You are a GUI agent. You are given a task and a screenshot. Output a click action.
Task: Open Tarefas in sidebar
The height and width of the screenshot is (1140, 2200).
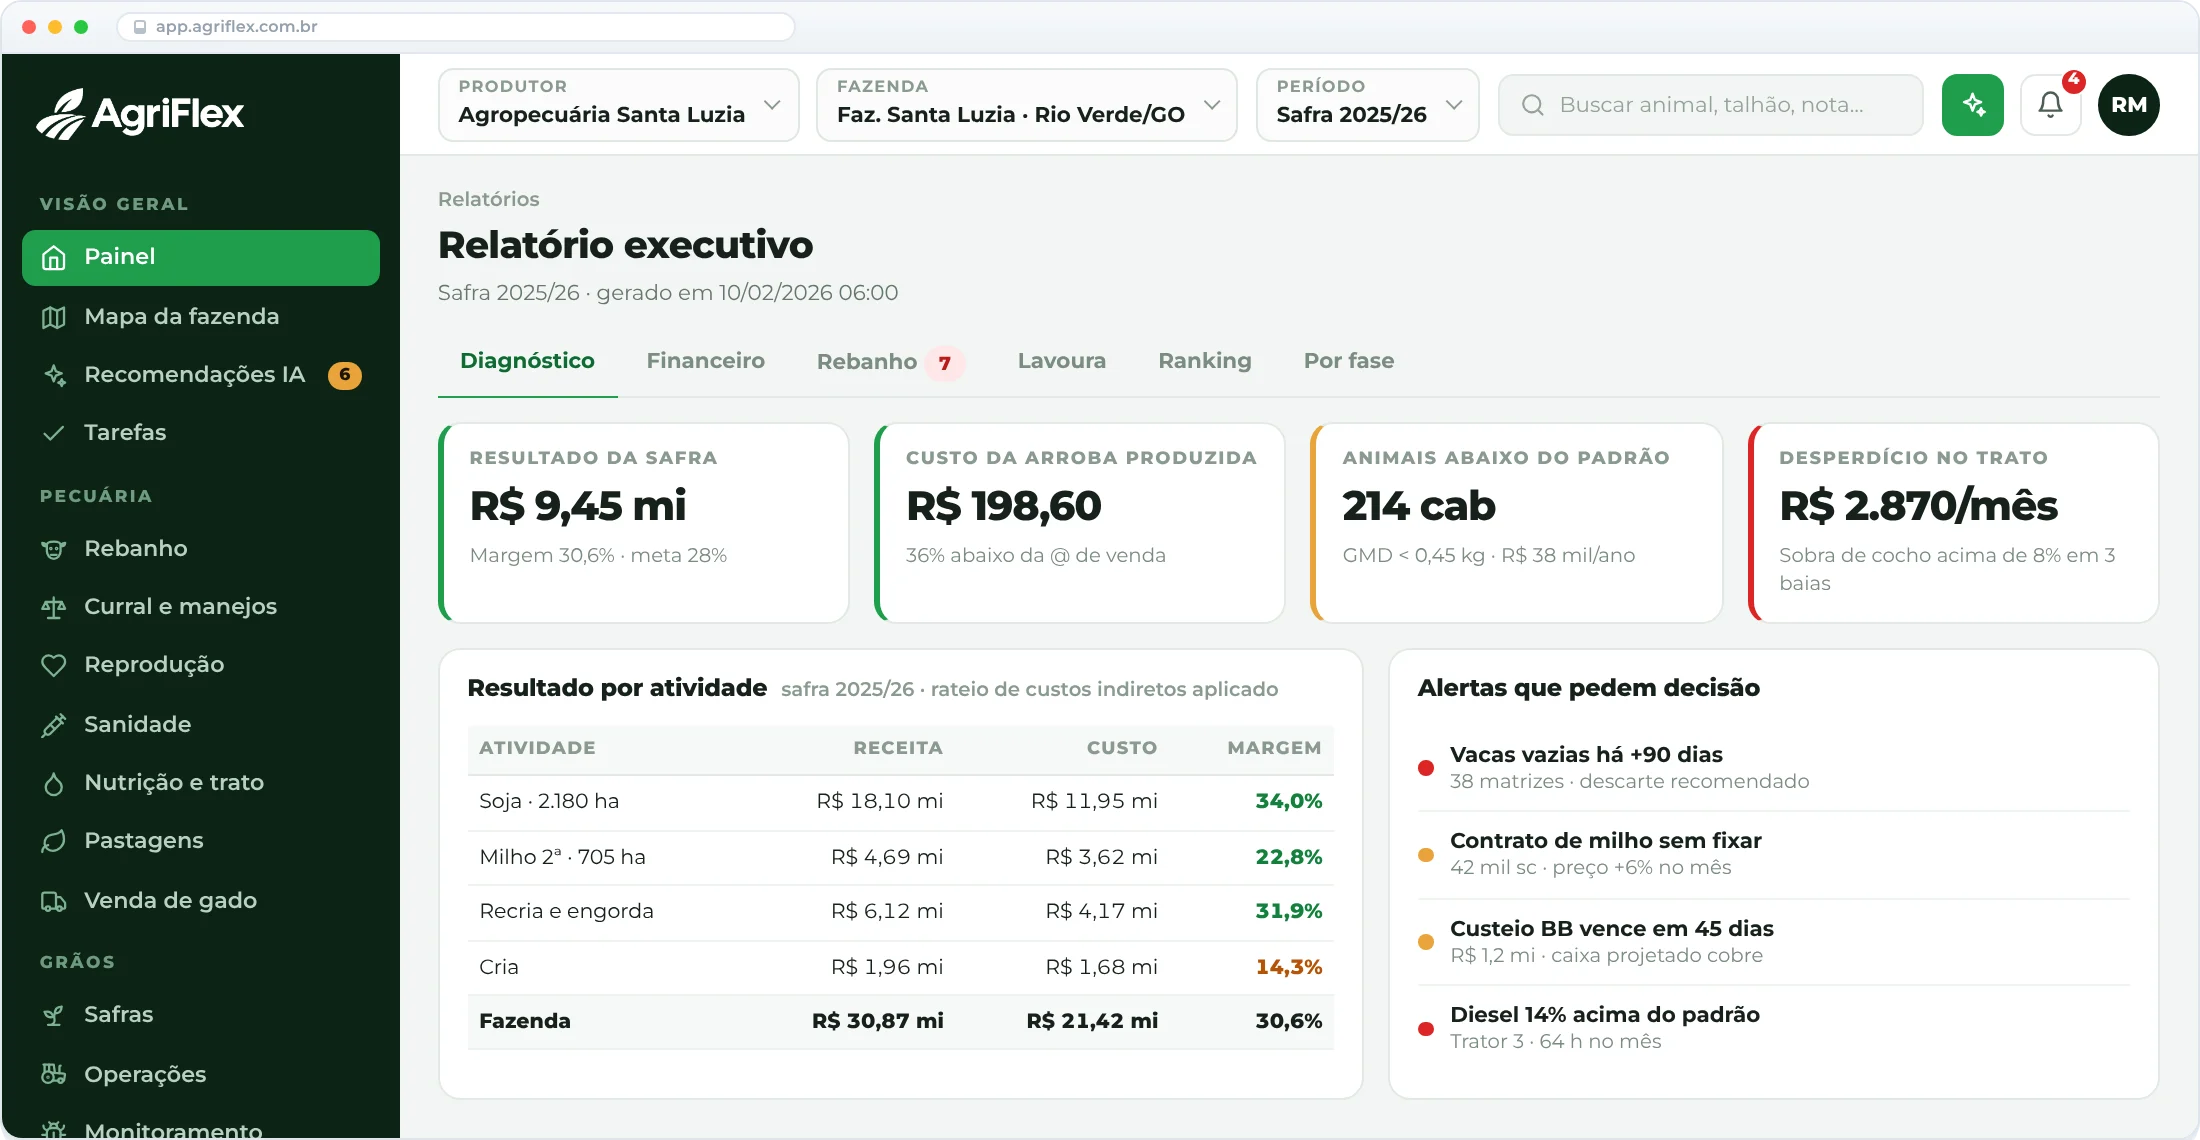coord(201,433)
